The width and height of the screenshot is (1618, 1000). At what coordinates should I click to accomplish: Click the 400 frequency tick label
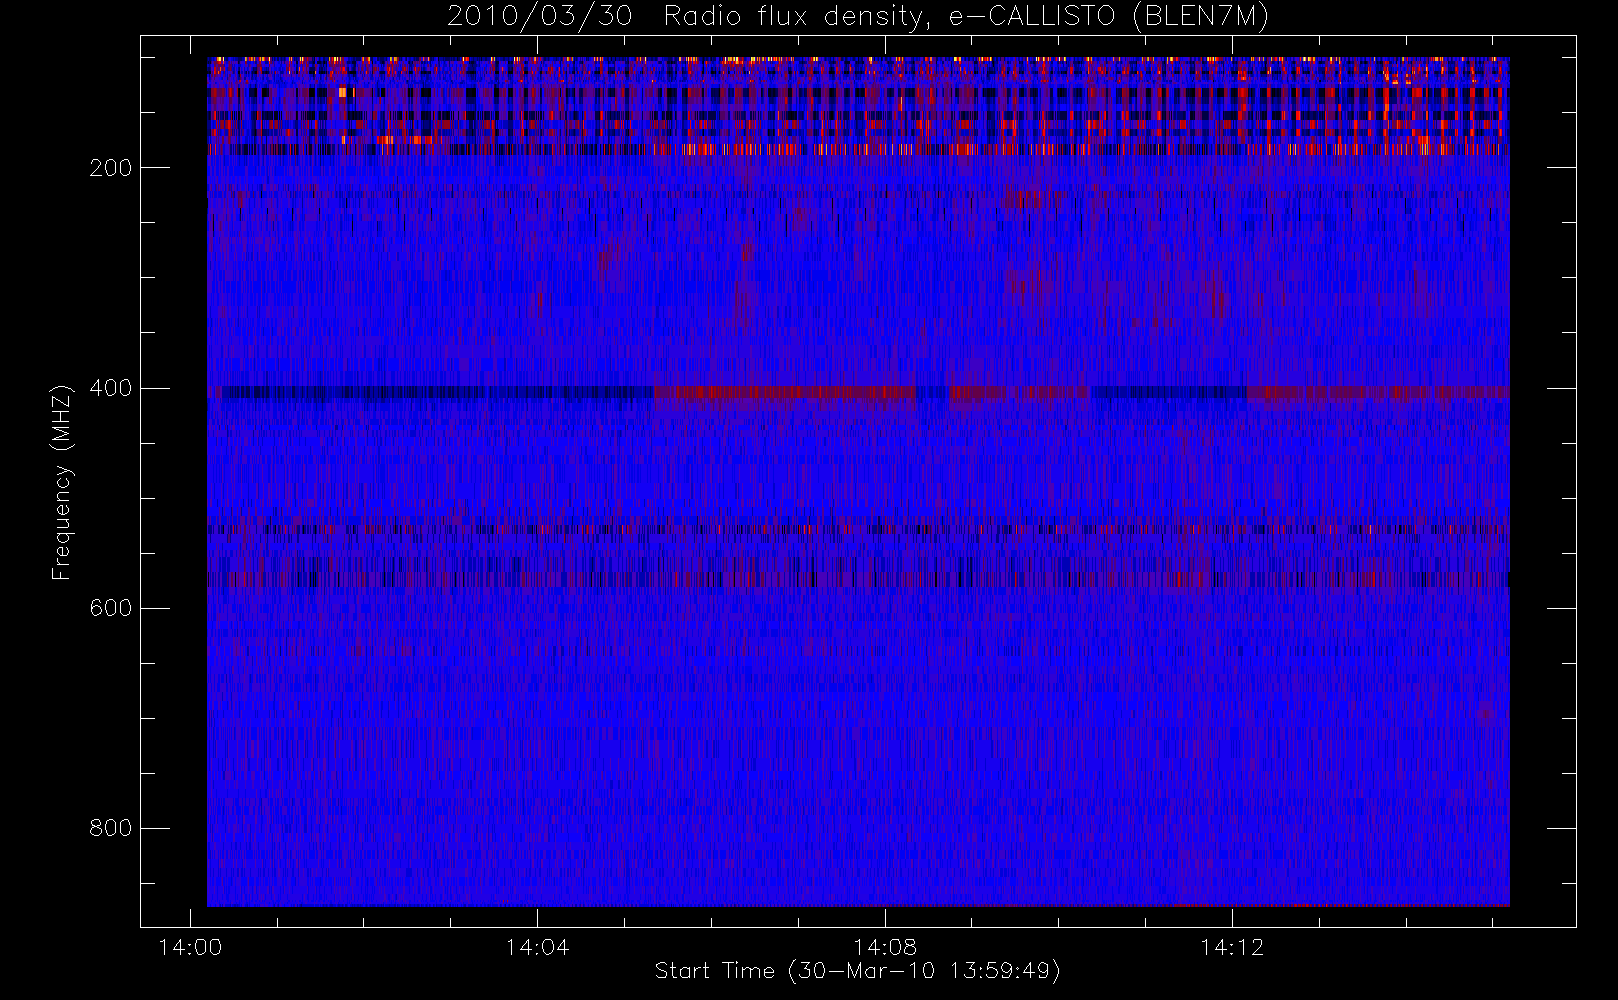tap(111, 388)
